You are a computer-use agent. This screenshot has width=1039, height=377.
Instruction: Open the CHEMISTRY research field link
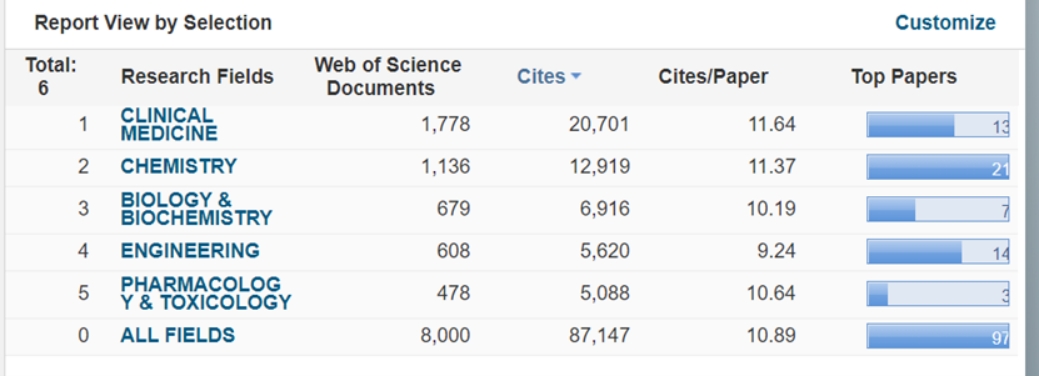(x=179, y=166)
